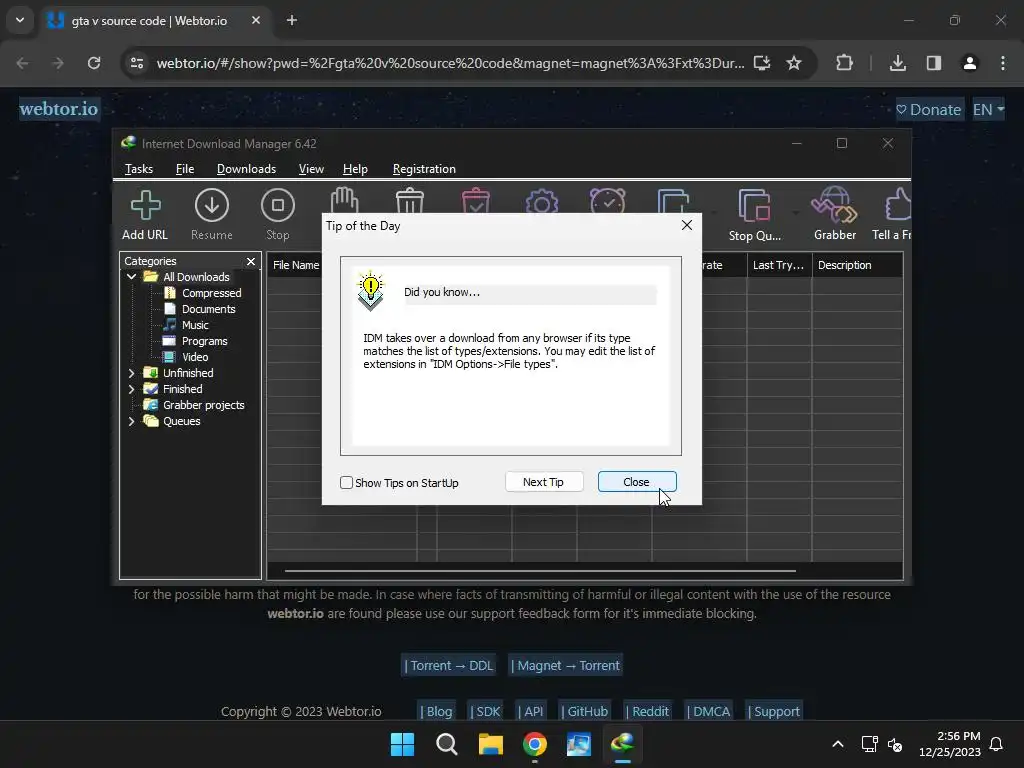Screen dimensions: 1024x768
Task: Click the Chrome address bar
Action: (x=450, y=63)
